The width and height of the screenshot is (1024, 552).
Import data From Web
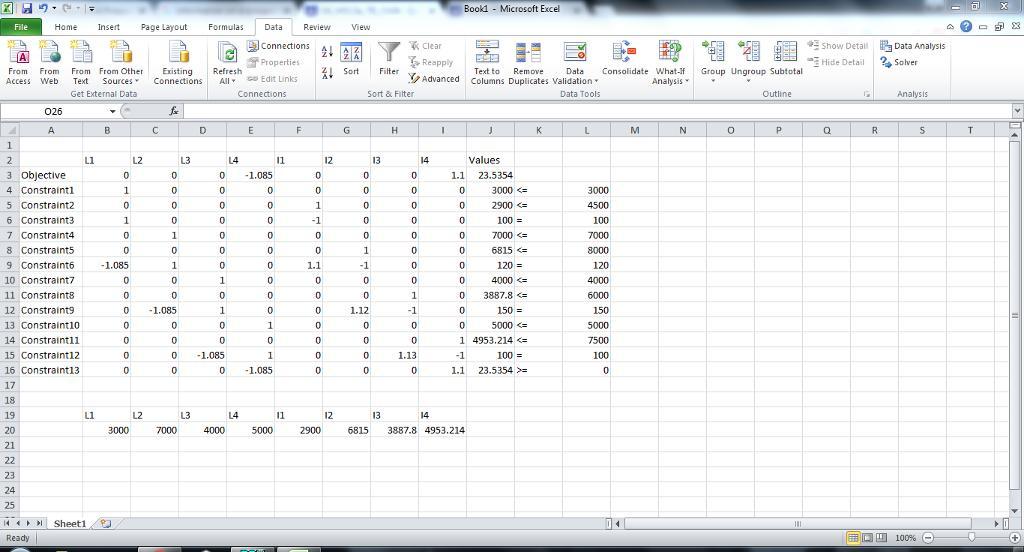click(49, 63)
